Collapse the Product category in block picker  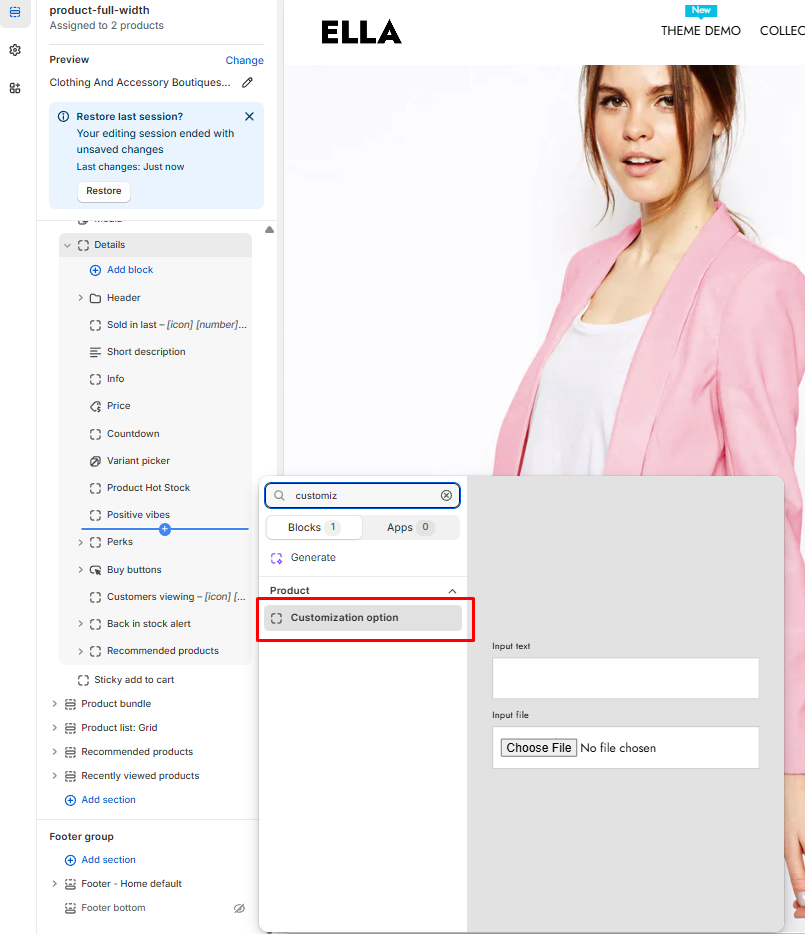(452, 591)
